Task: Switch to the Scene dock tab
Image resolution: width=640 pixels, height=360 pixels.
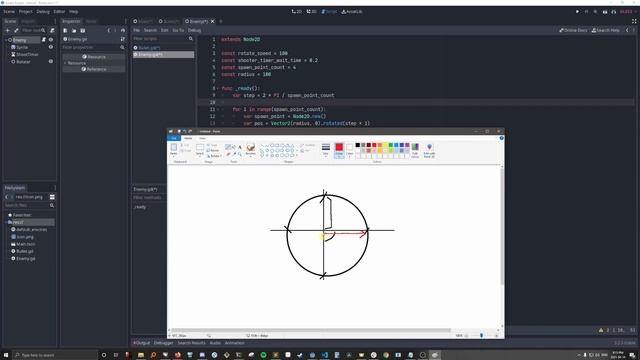Action: 10,21
